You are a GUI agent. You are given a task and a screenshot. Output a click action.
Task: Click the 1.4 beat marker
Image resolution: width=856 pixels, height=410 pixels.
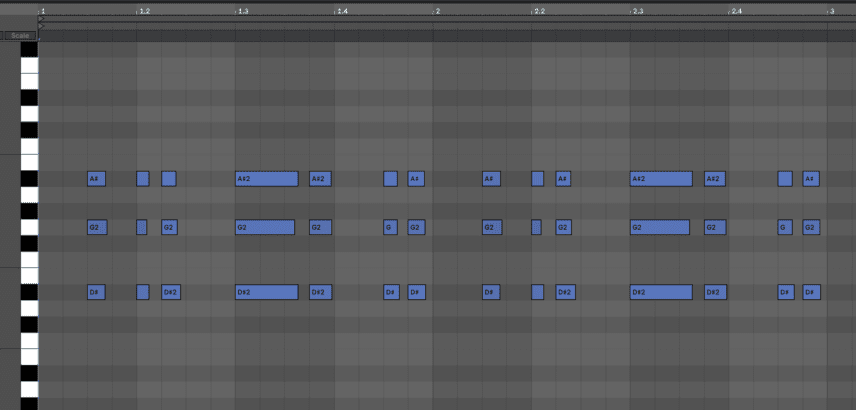pos(342,11)
